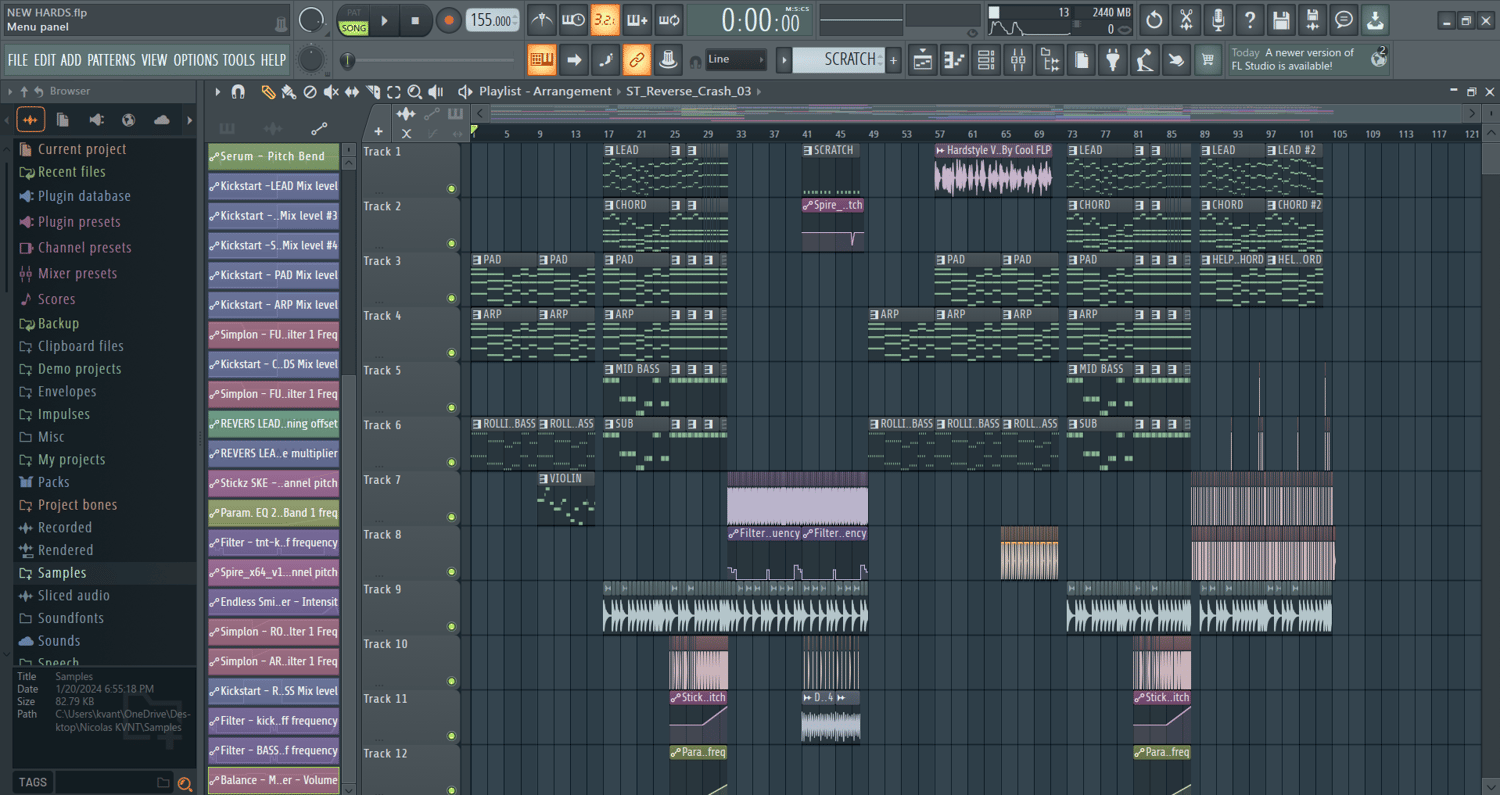
Task: Open the newer version available notification
Action: [x=1310, y=59]
